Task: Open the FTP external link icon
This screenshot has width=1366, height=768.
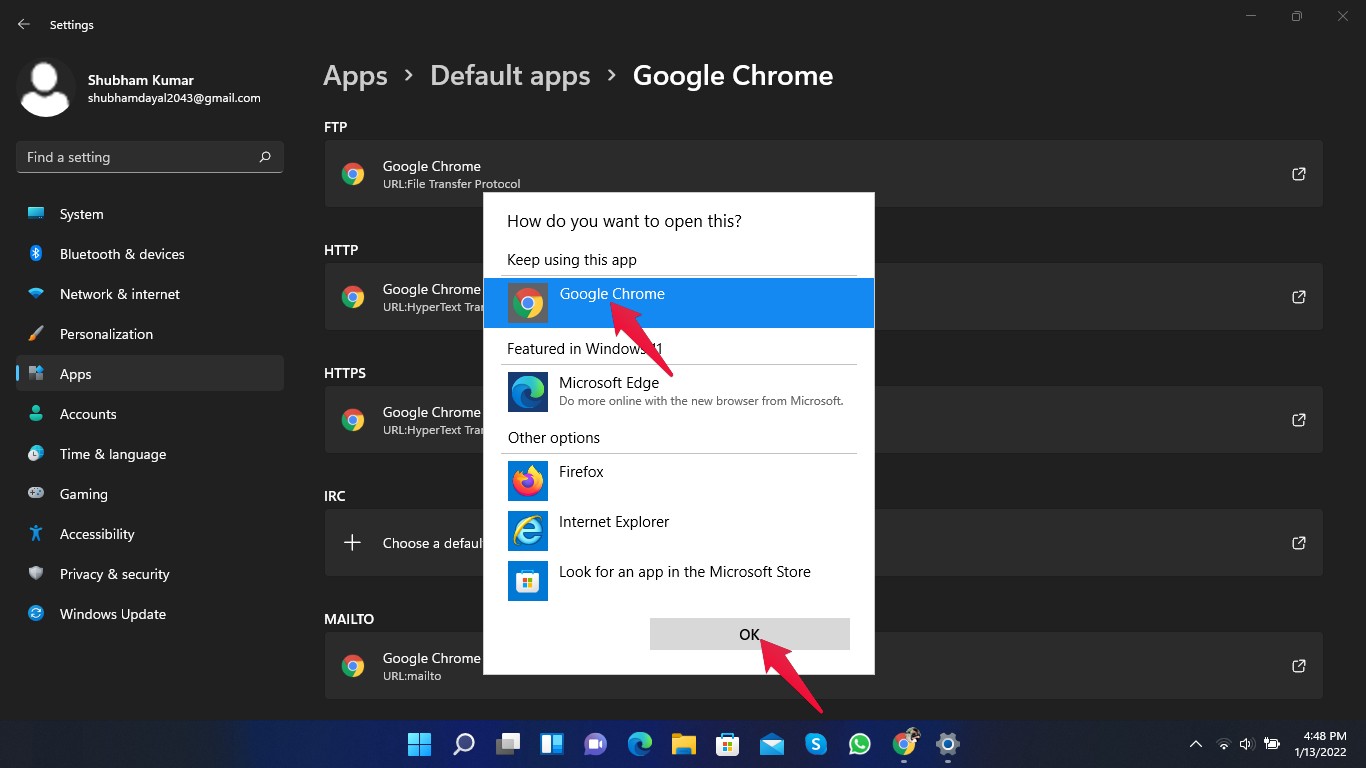Action: pyautogui.click(x=1298, y=174)
